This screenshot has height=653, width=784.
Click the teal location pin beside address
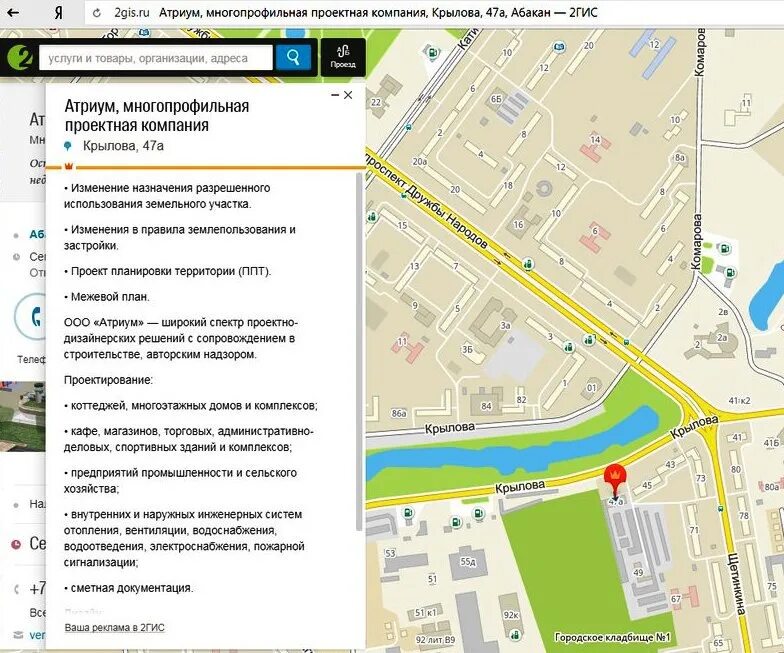point(68,146)
